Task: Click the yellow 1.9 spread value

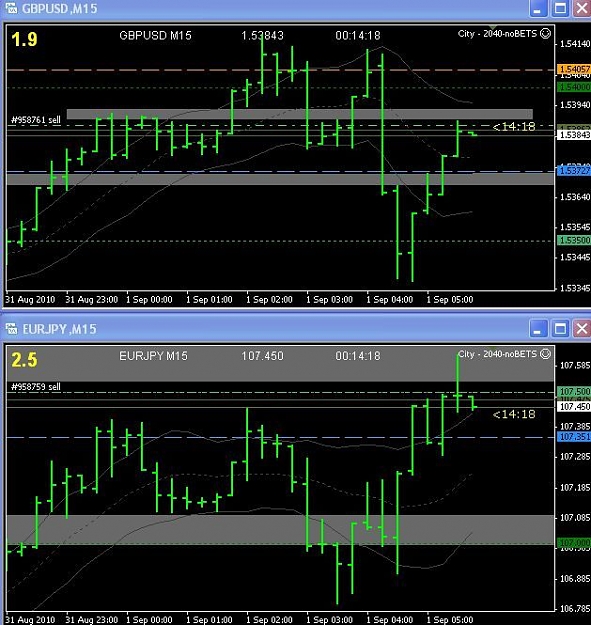Action: (24, 39)
